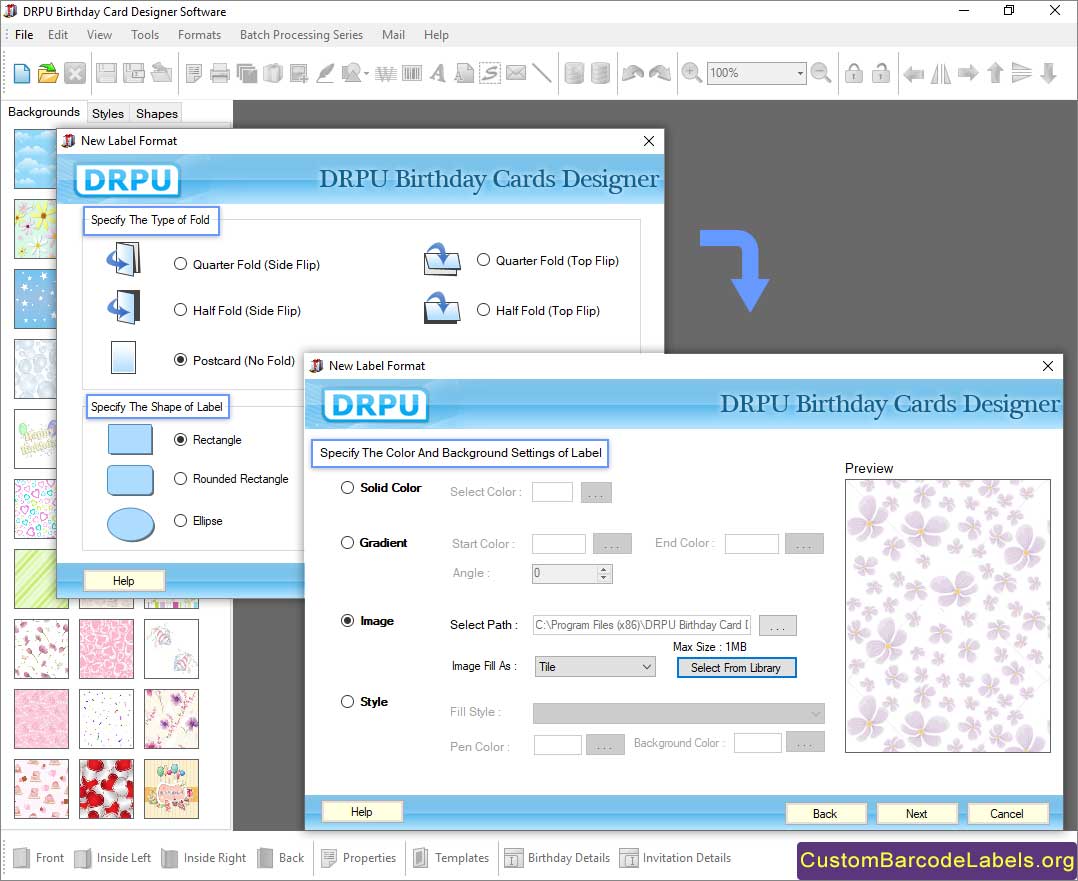
Task: Select the Solid Color background option
Action: point(347,488)
